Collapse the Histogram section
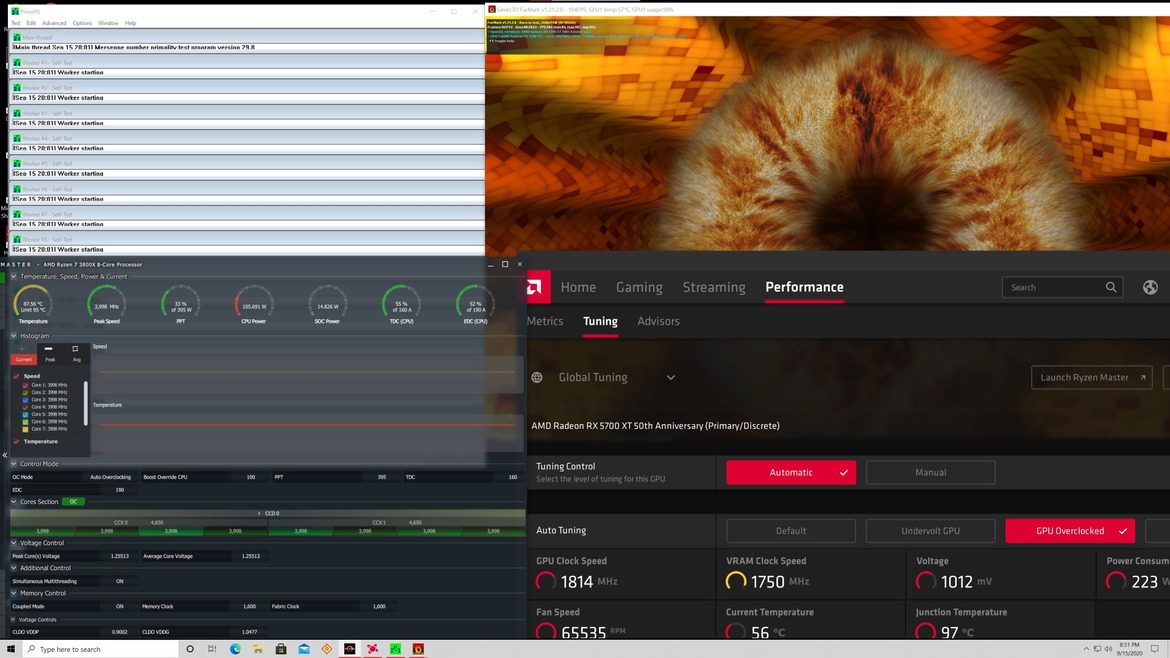Viewport: 1170px width, 658px height. [13, 336]
